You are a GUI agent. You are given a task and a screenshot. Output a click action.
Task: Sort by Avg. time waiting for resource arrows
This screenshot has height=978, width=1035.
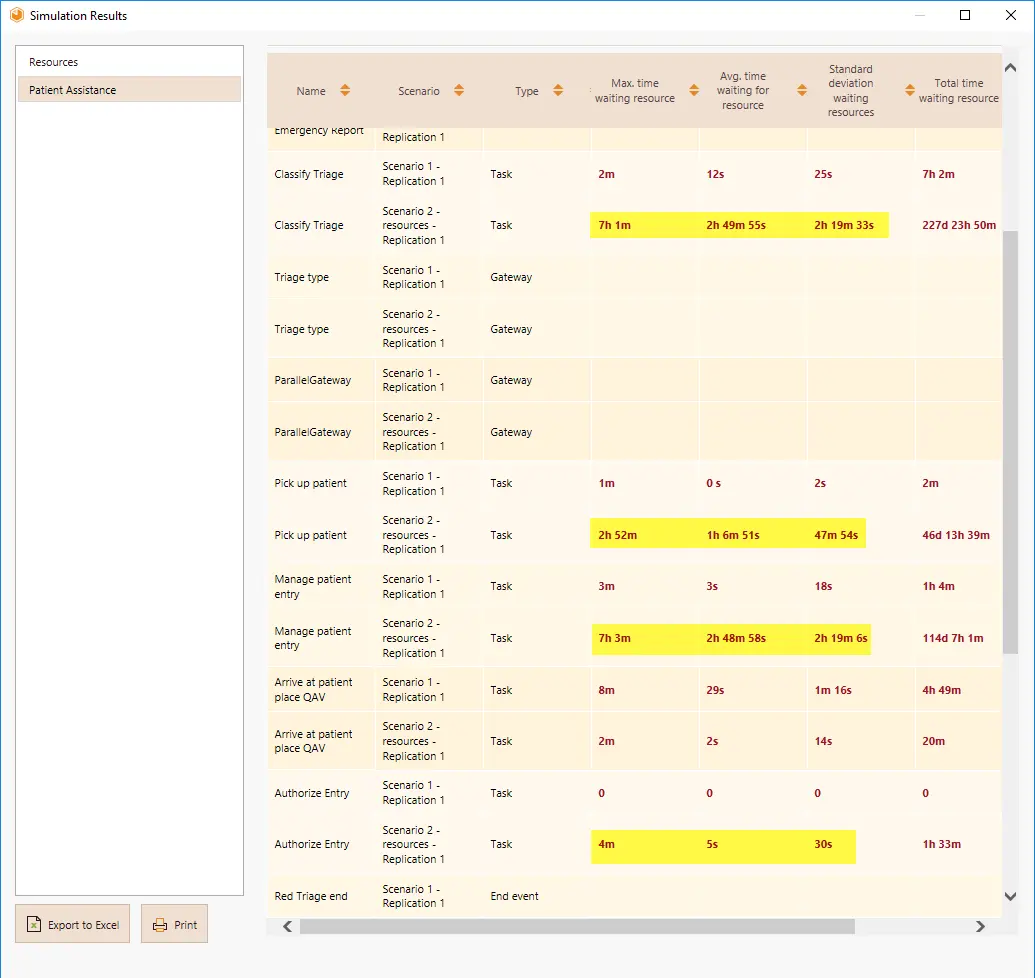coord(802,90)
